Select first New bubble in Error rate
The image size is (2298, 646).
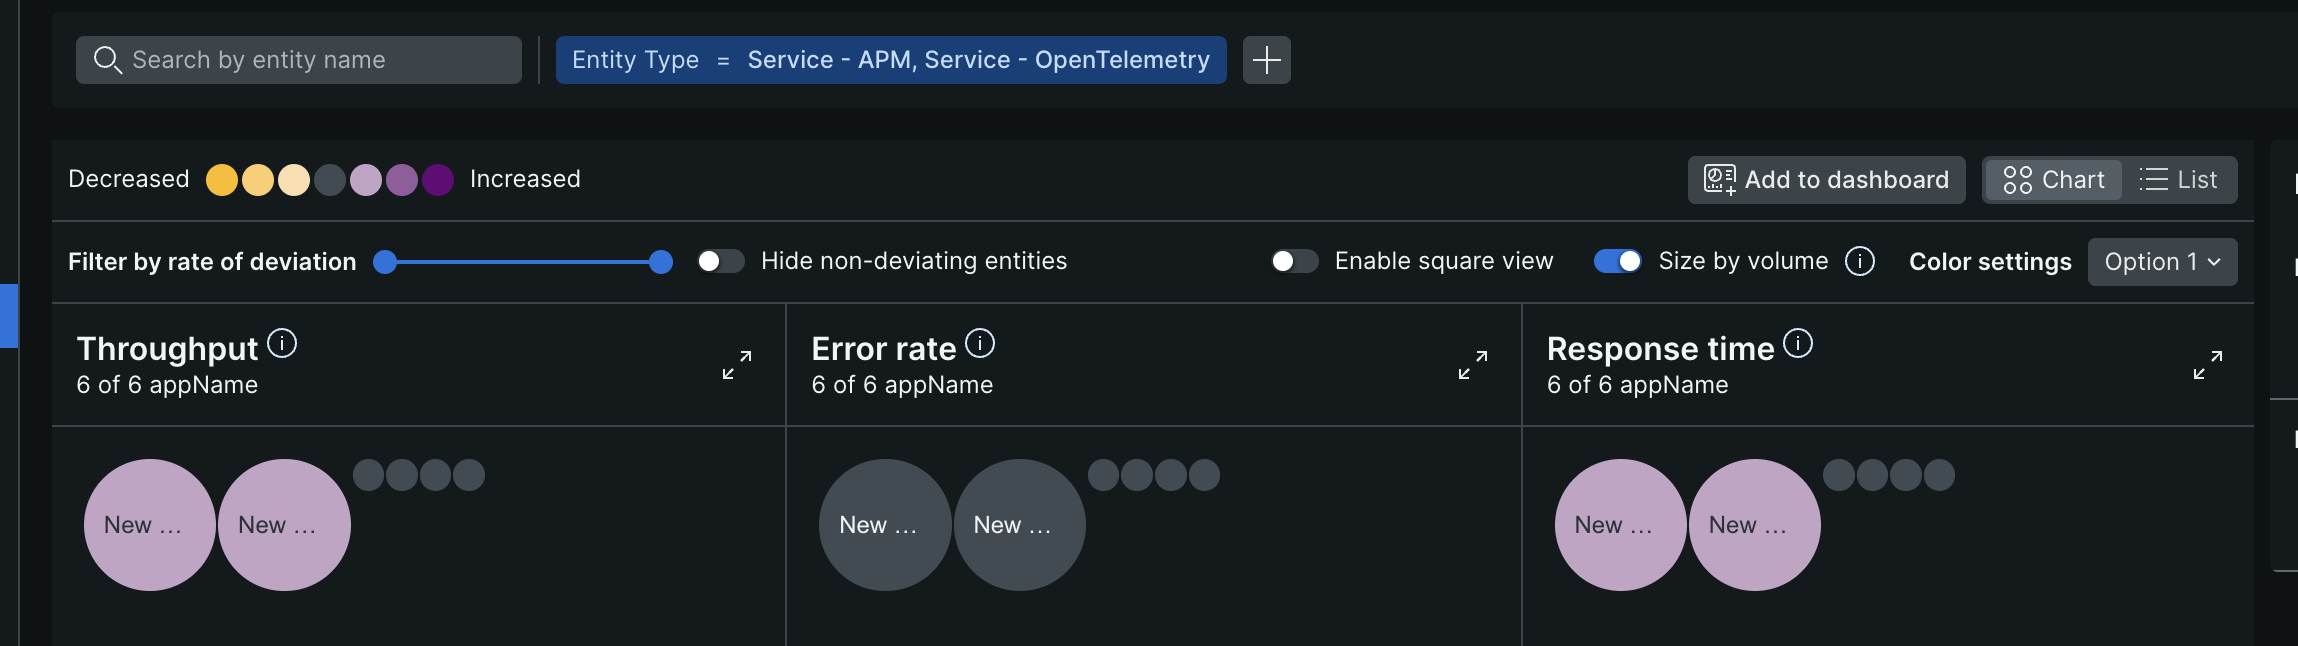pyautogui.click(x=885, y=525)
